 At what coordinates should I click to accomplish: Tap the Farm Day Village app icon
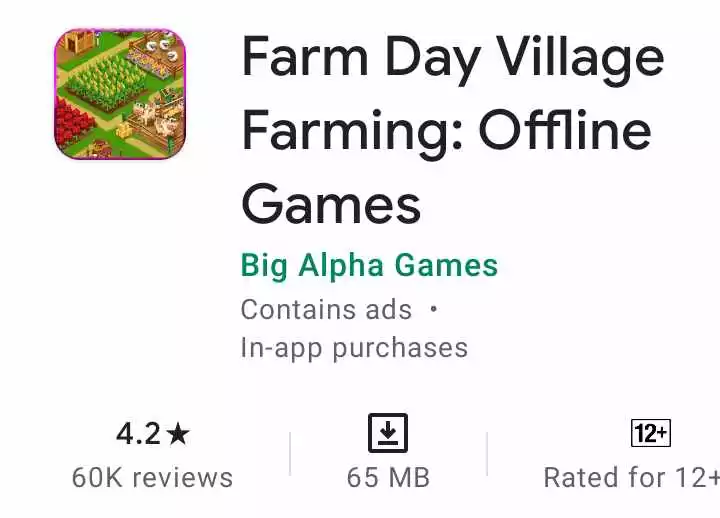point(120,94)
